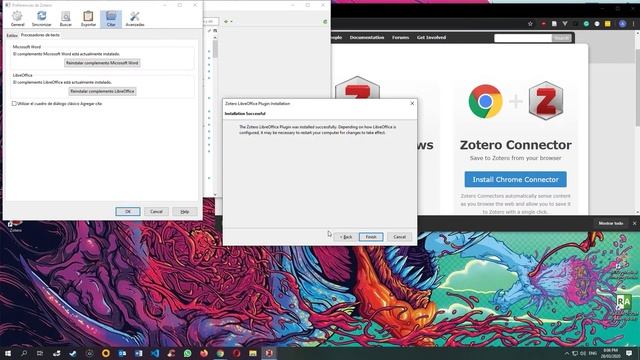
Task: Open Windows search from taskbar
Action: point(24,353)
